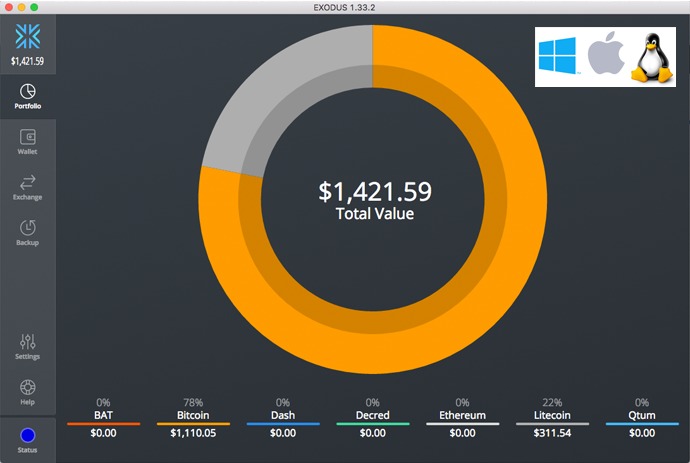Select the Bitcoin asset label
This screenshot has height=463, width=690.
193,415
